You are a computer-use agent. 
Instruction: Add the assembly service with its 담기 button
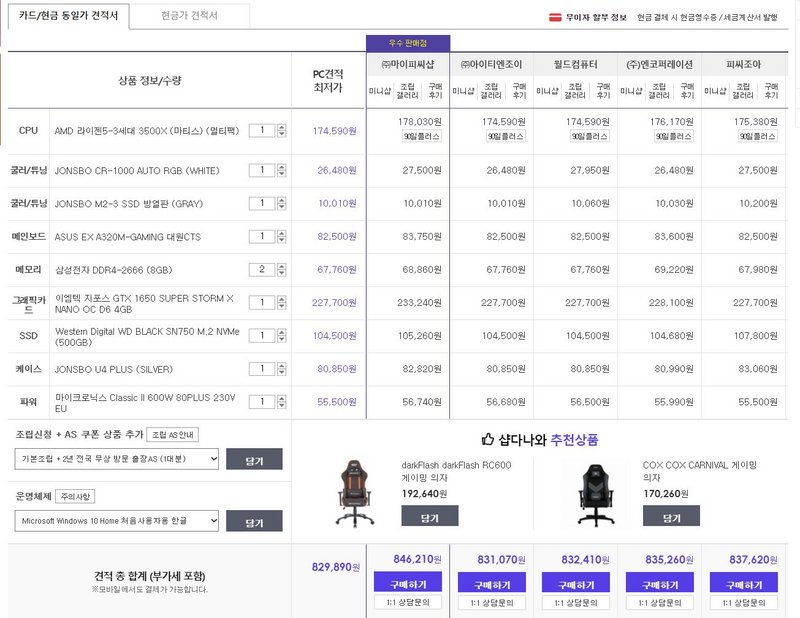point(254,459)
